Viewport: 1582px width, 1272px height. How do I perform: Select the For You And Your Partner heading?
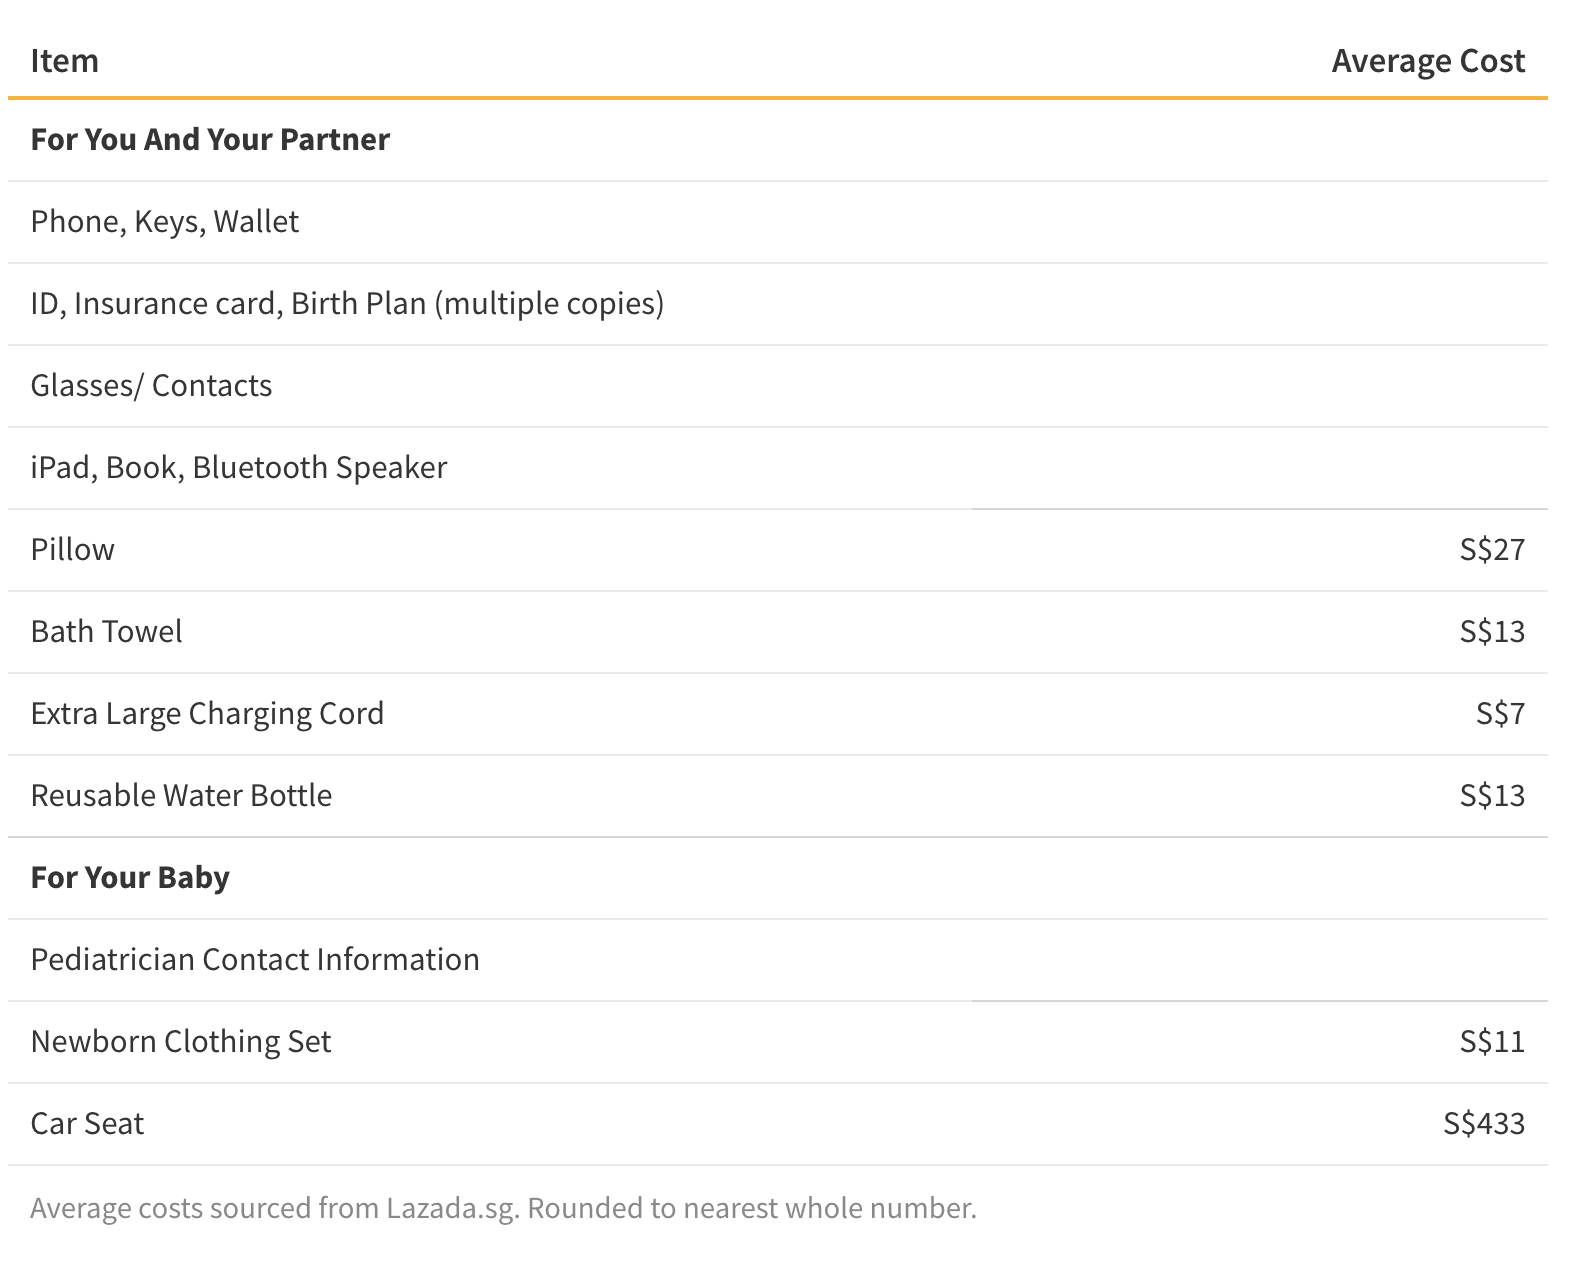pos(210,140)
